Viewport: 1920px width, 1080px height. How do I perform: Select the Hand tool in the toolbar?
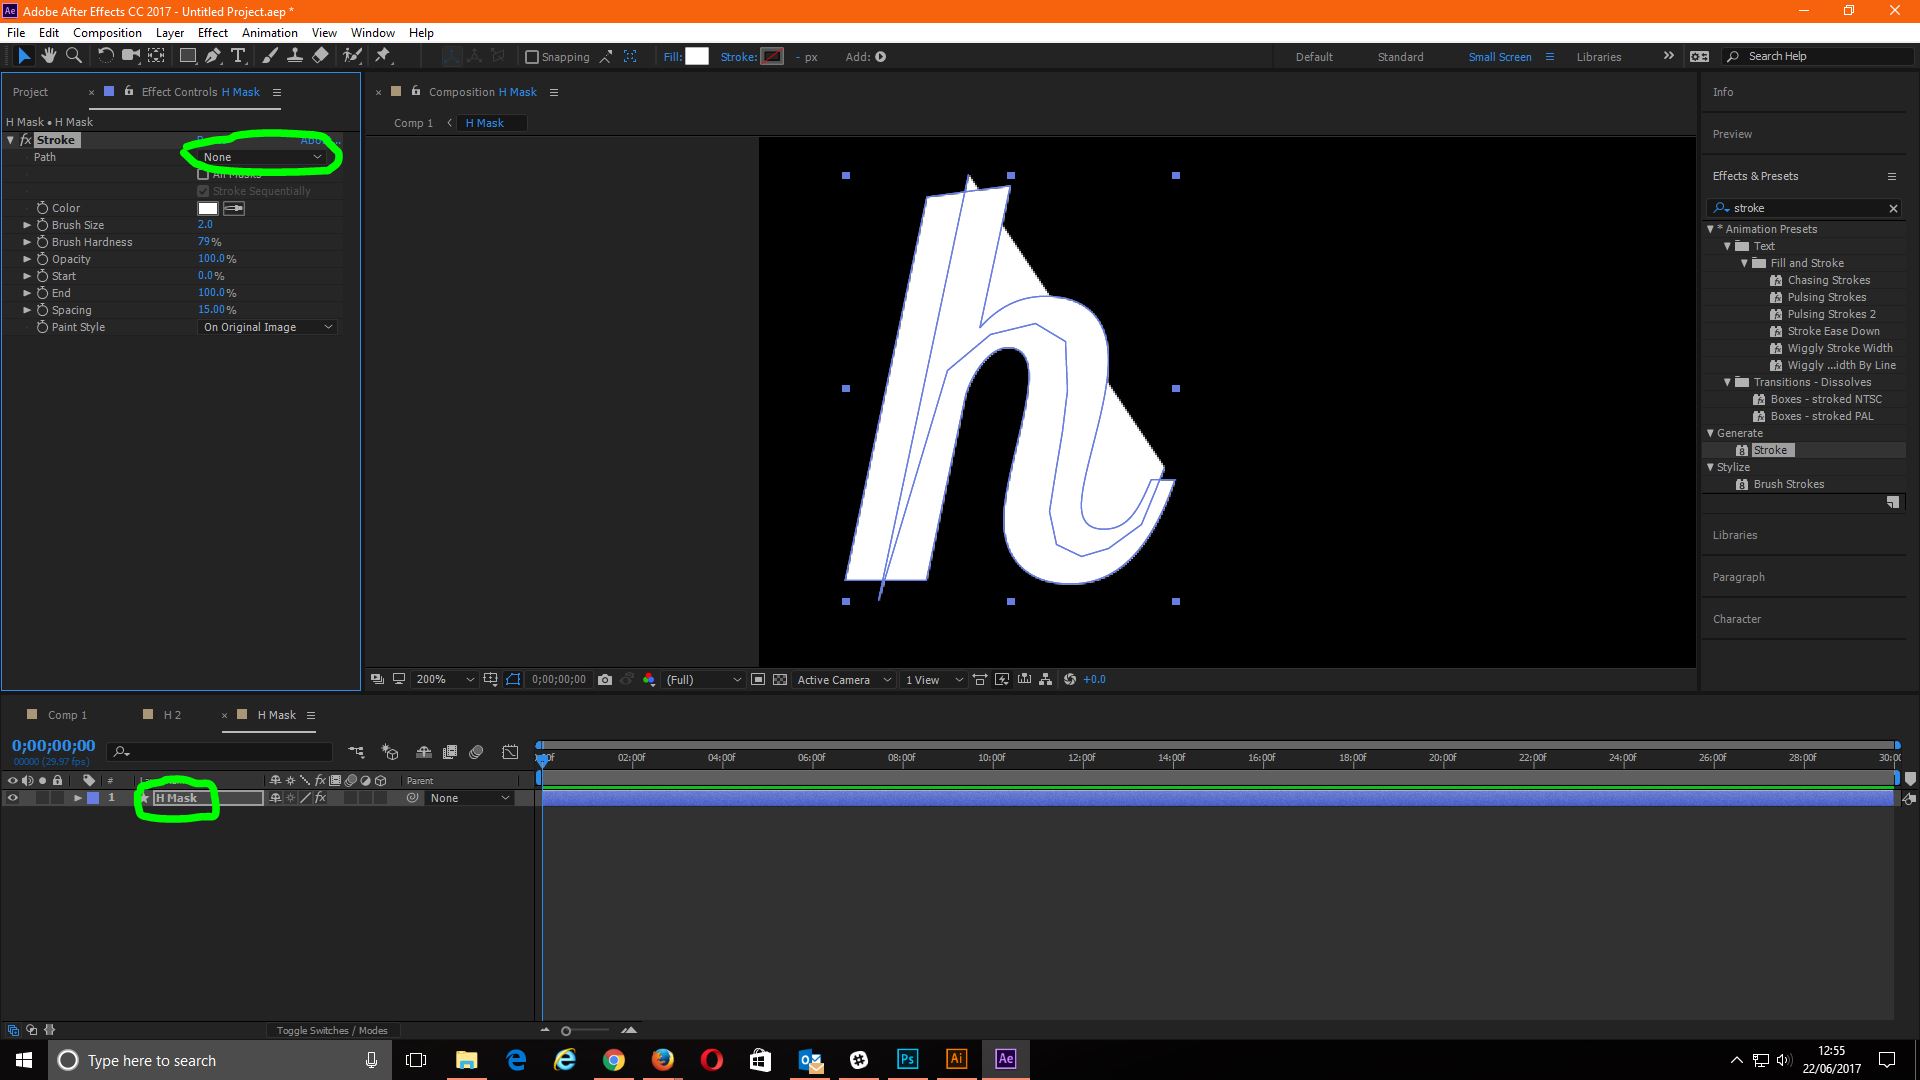coord(49,56)
